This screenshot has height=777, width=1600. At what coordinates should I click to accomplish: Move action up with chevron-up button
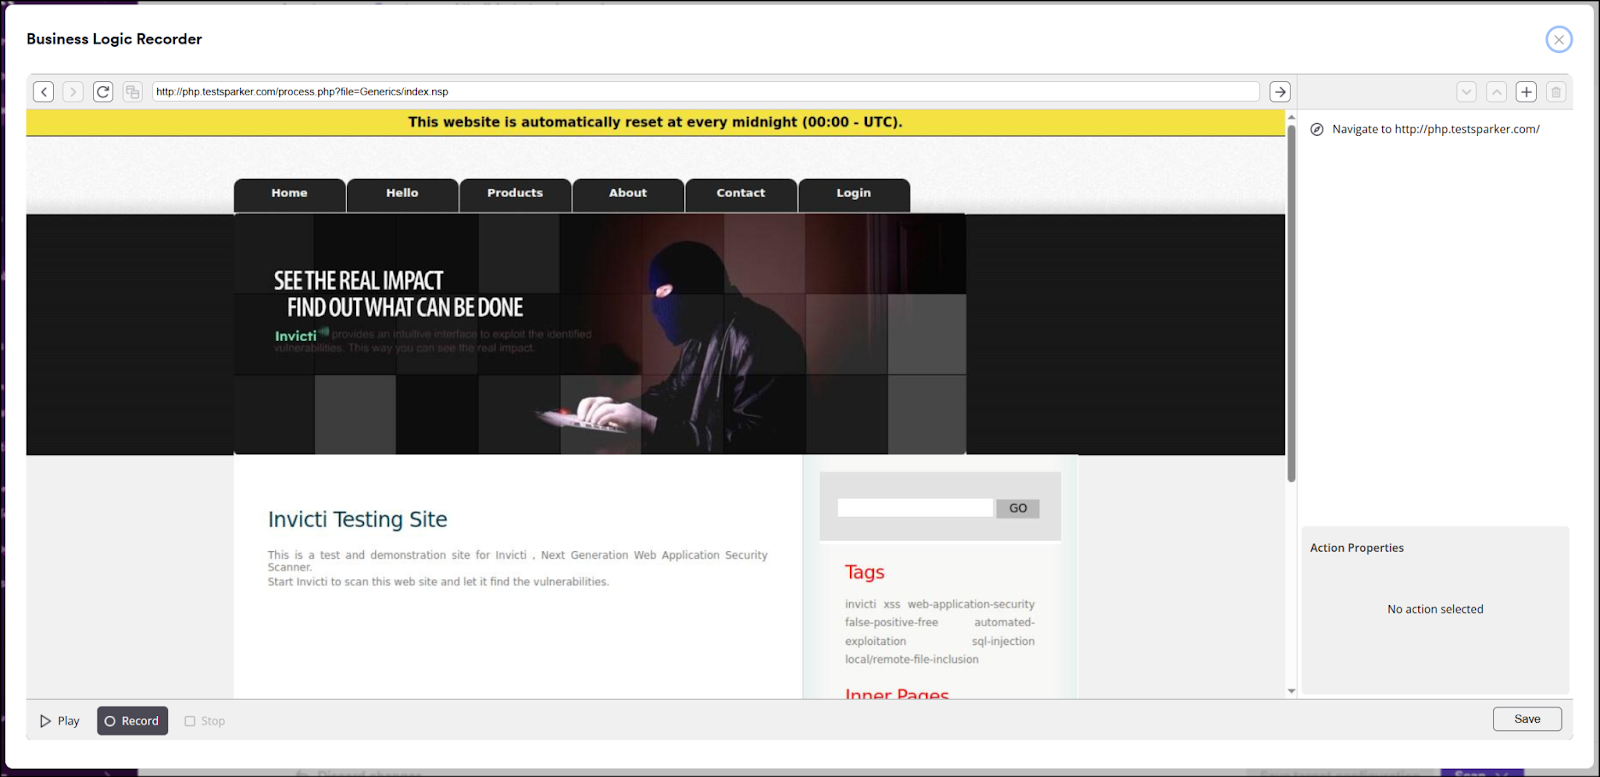(1496, 92)
